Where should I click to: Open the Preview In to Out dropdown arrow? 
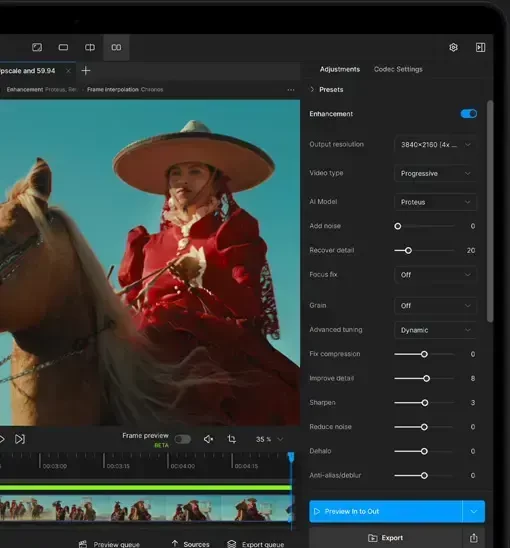pyautogui.click(x=474, y=511)
